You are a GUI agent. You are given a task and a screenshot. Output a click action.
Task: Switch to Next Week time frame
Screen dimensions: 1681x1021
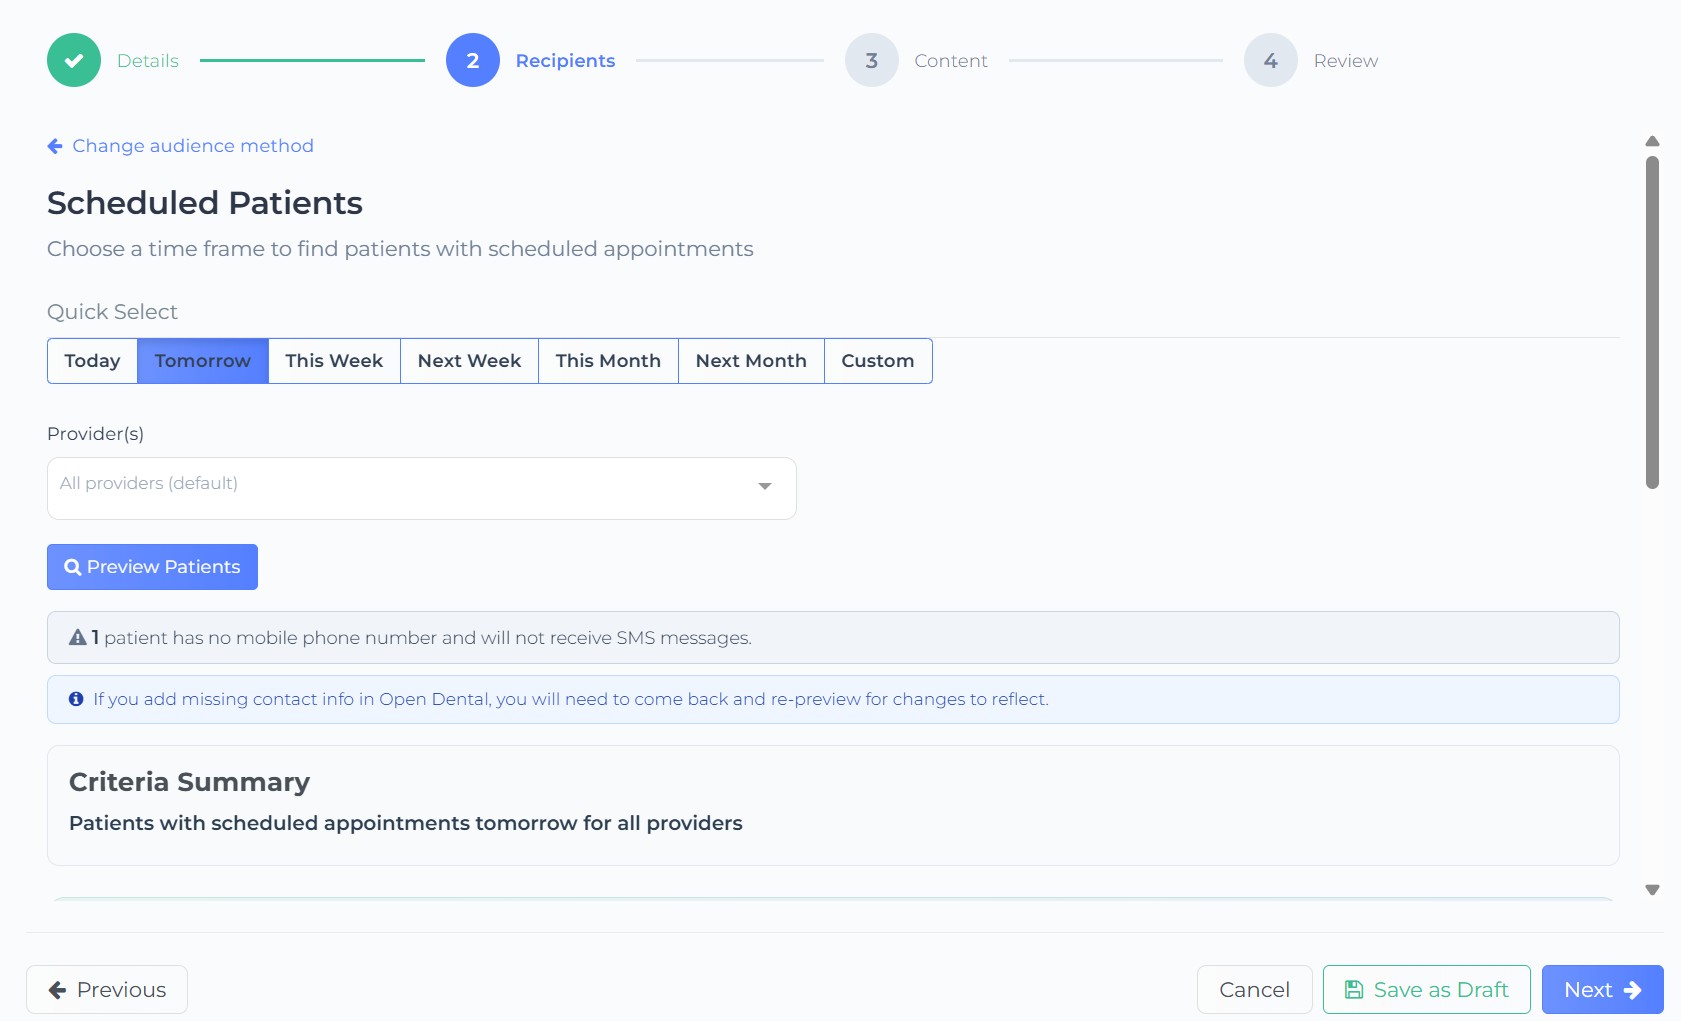pyautogui.click(x=469, y=361)
